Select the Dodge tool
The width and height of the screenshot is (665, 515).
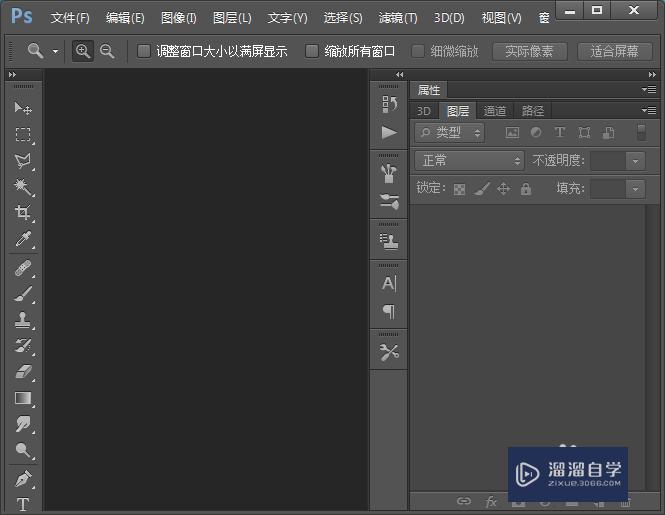coord(23,450)
